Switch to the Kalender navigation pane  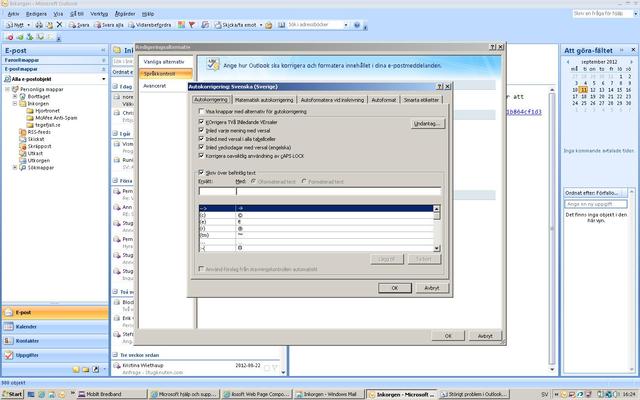[x=55, y=327]
